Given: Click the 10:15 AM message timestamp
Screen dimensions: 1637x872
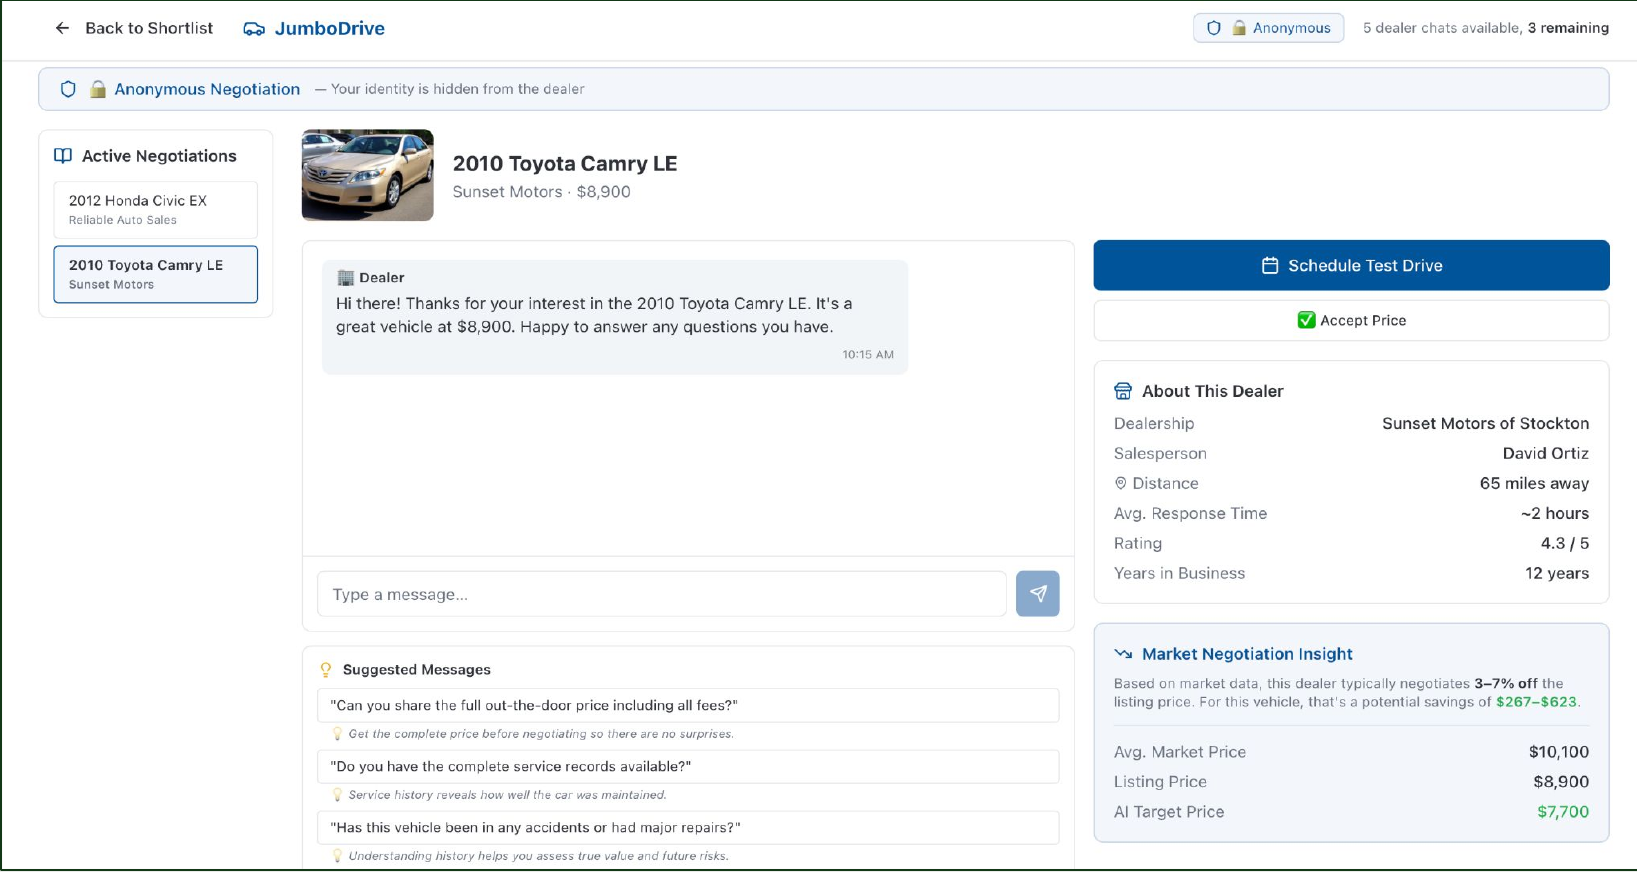Looking at the screenshot, I should [x=868, y=355].
